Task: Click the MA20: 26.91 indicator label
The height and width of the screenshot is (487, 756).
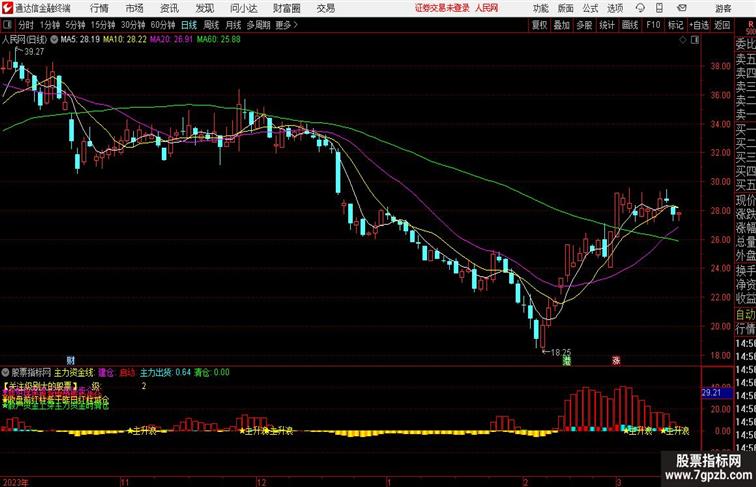Action: tap(171, 40)
